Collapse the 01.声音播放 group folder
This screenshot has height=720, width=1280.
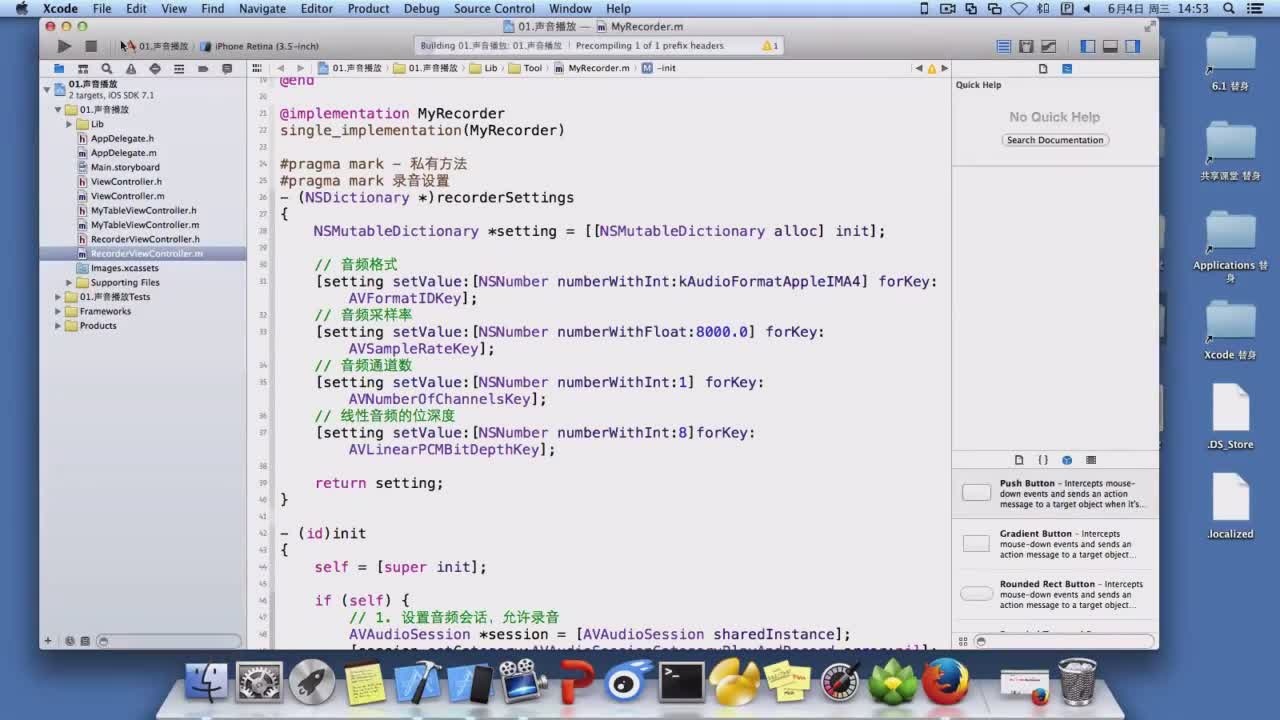[x=58, y=110]
